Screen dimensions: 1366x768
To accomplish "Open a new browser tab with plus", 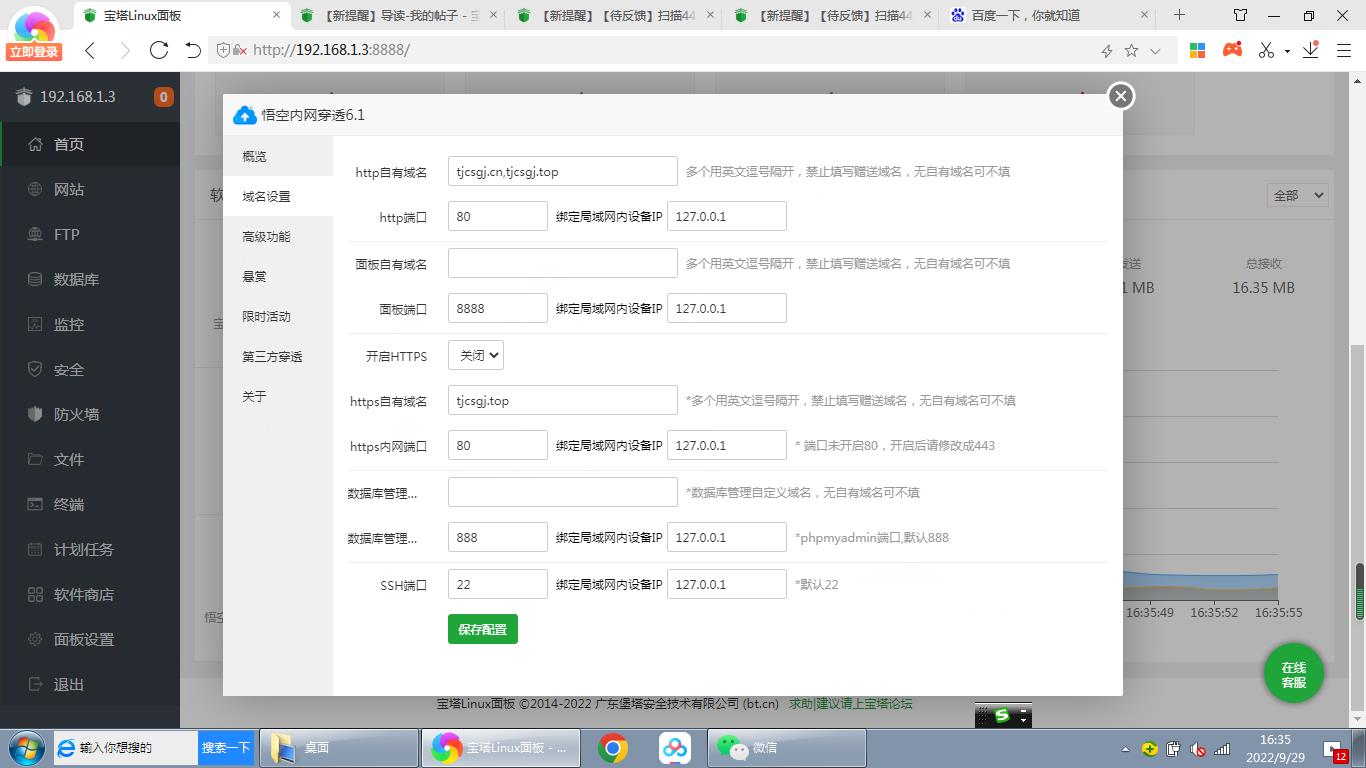I will pos(1179,15).
